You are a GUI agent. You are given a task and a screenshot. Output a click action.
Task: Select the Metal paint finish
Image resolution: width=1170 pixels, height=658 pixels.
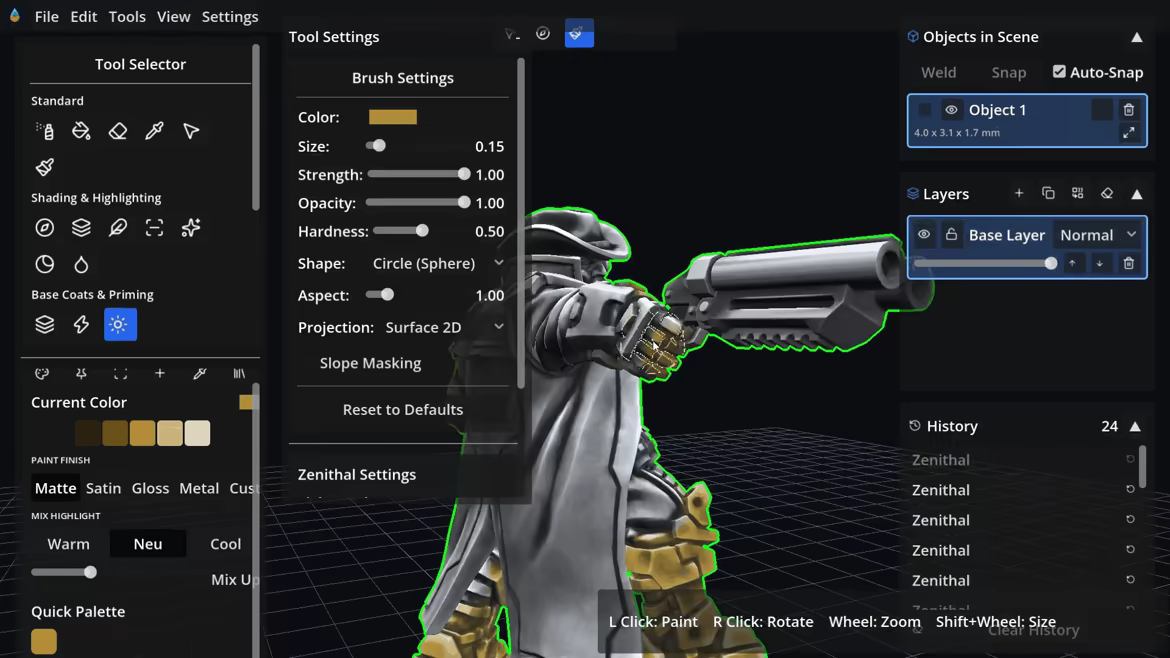(199, 488)
